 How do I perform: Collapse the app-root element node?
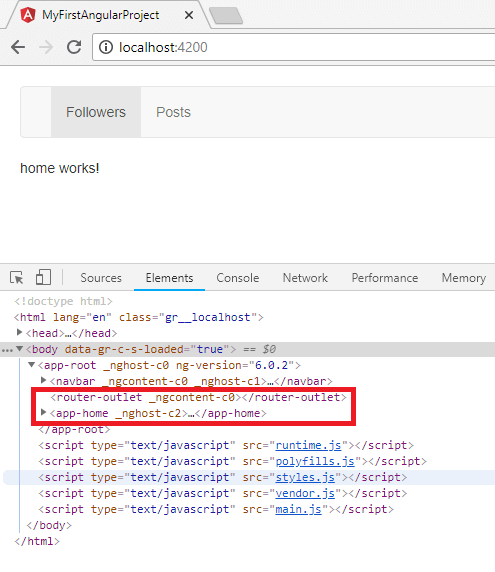coord(31,364)
